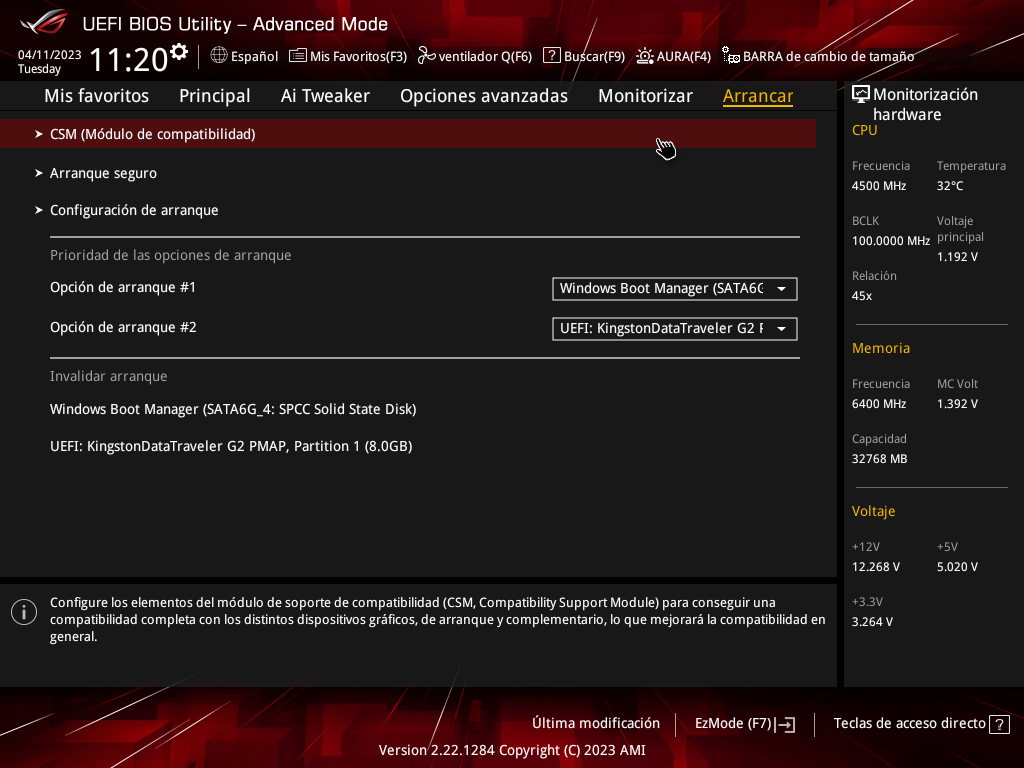Open Opción de arranque #1 dropdown
Screen dimensions: 1024x768
click(675, 289)
